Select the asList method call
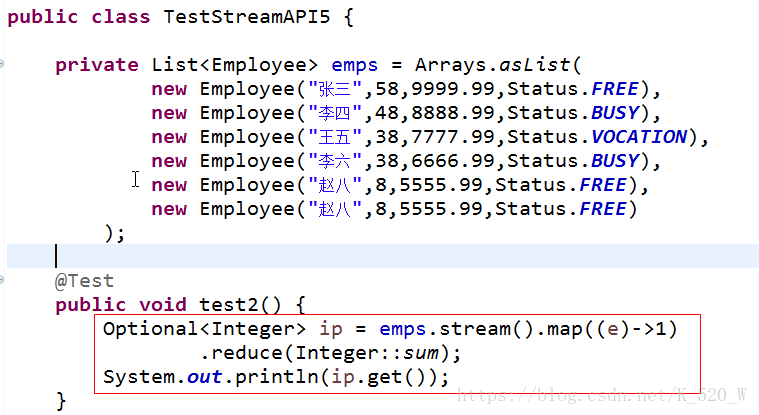This screenshot has height=415, width=759. point(535,65)
